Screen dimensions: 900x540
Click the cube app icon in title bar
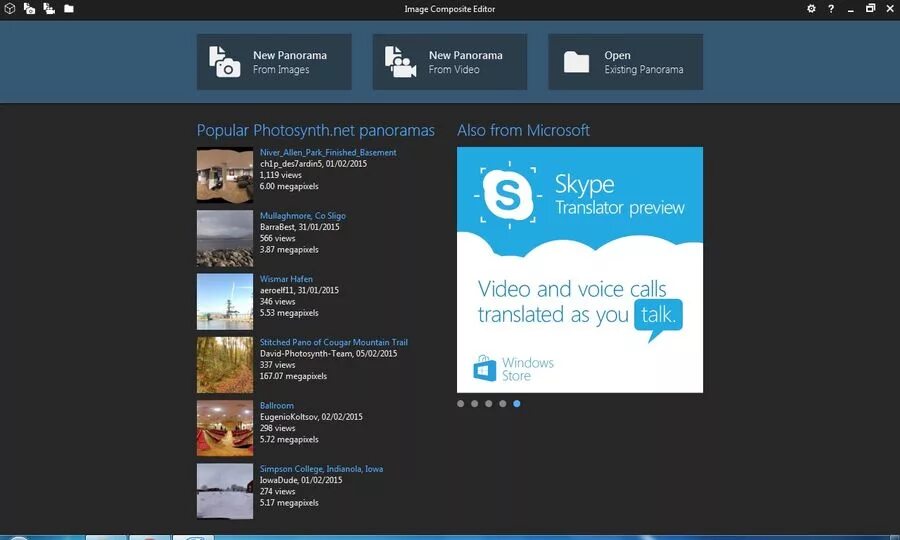click(x=10, y=9)
